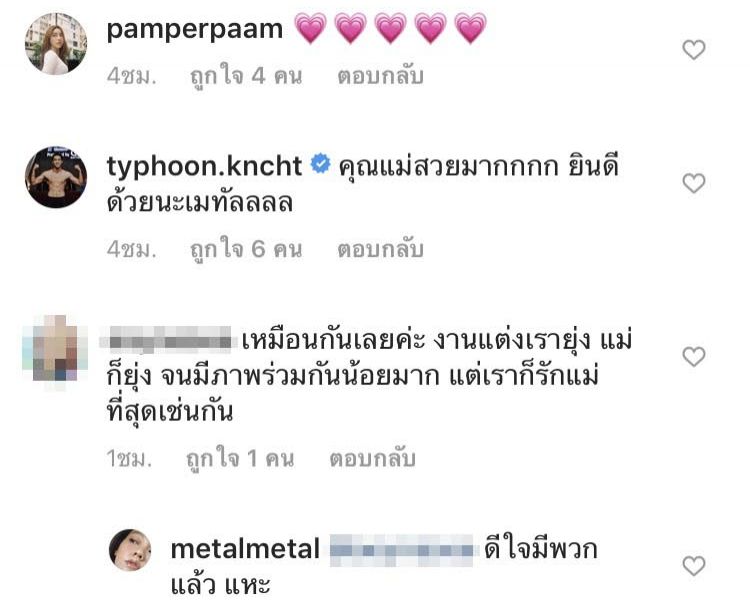750x608 pixels.
Task: Open the typhoon.kncht username link
Action: coord(204,167)
